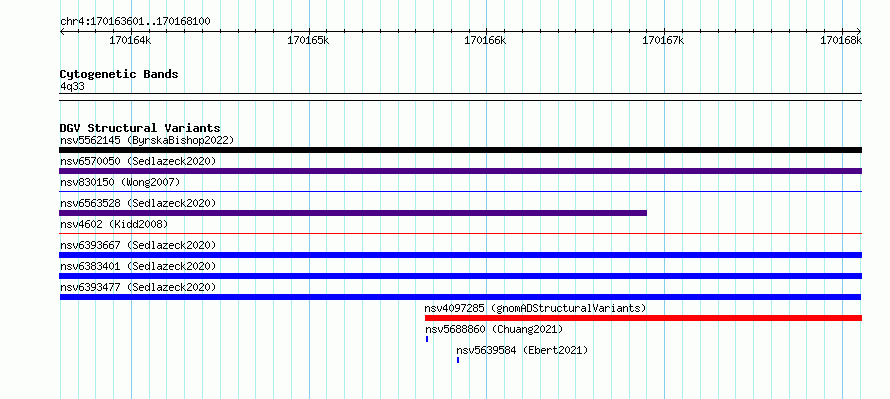Click the ruler's right end arrow
Screen dimensions: 890x399
click(x=859, y=31)
